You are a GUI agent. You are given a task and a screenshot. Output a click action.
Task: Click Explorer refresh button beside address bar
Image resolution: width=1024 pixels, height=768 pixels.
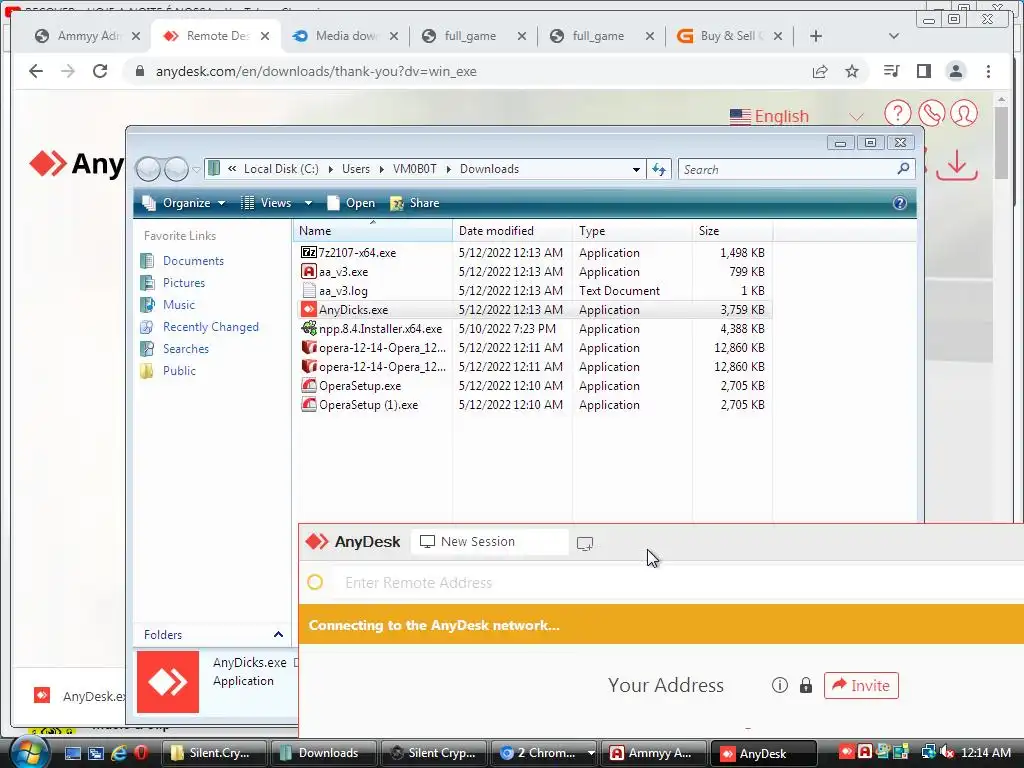[659, 169]
